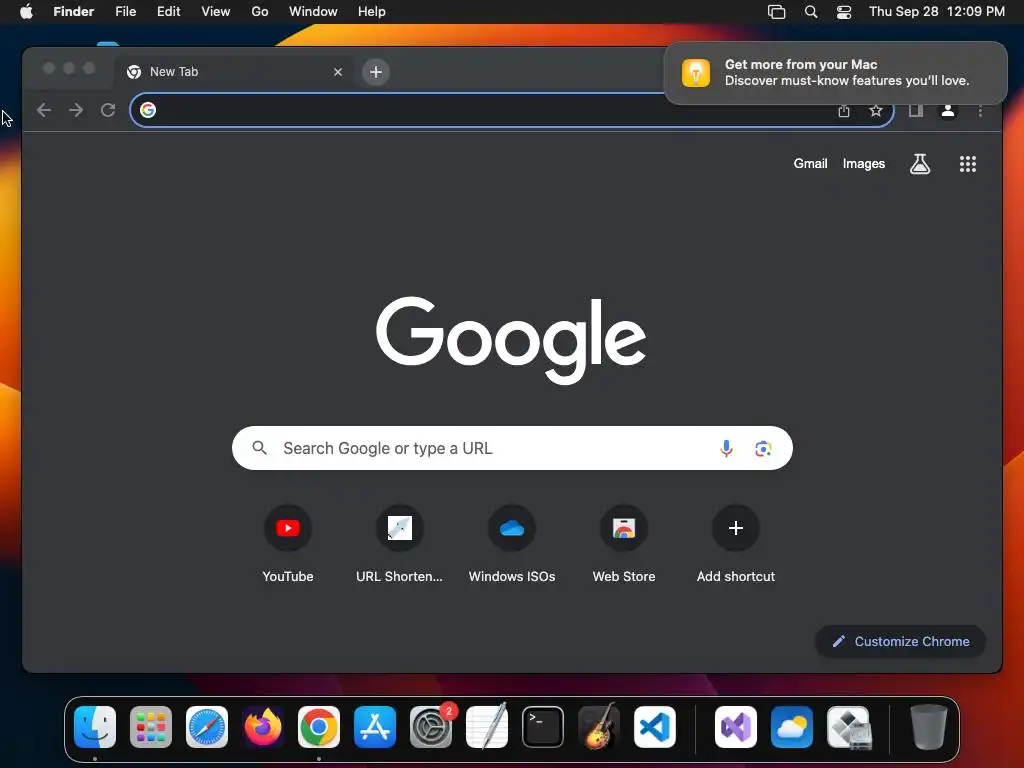Click the Stage Manager menu bar icon
Screen dimensions: 1024x768
click(x=776, y=12)
